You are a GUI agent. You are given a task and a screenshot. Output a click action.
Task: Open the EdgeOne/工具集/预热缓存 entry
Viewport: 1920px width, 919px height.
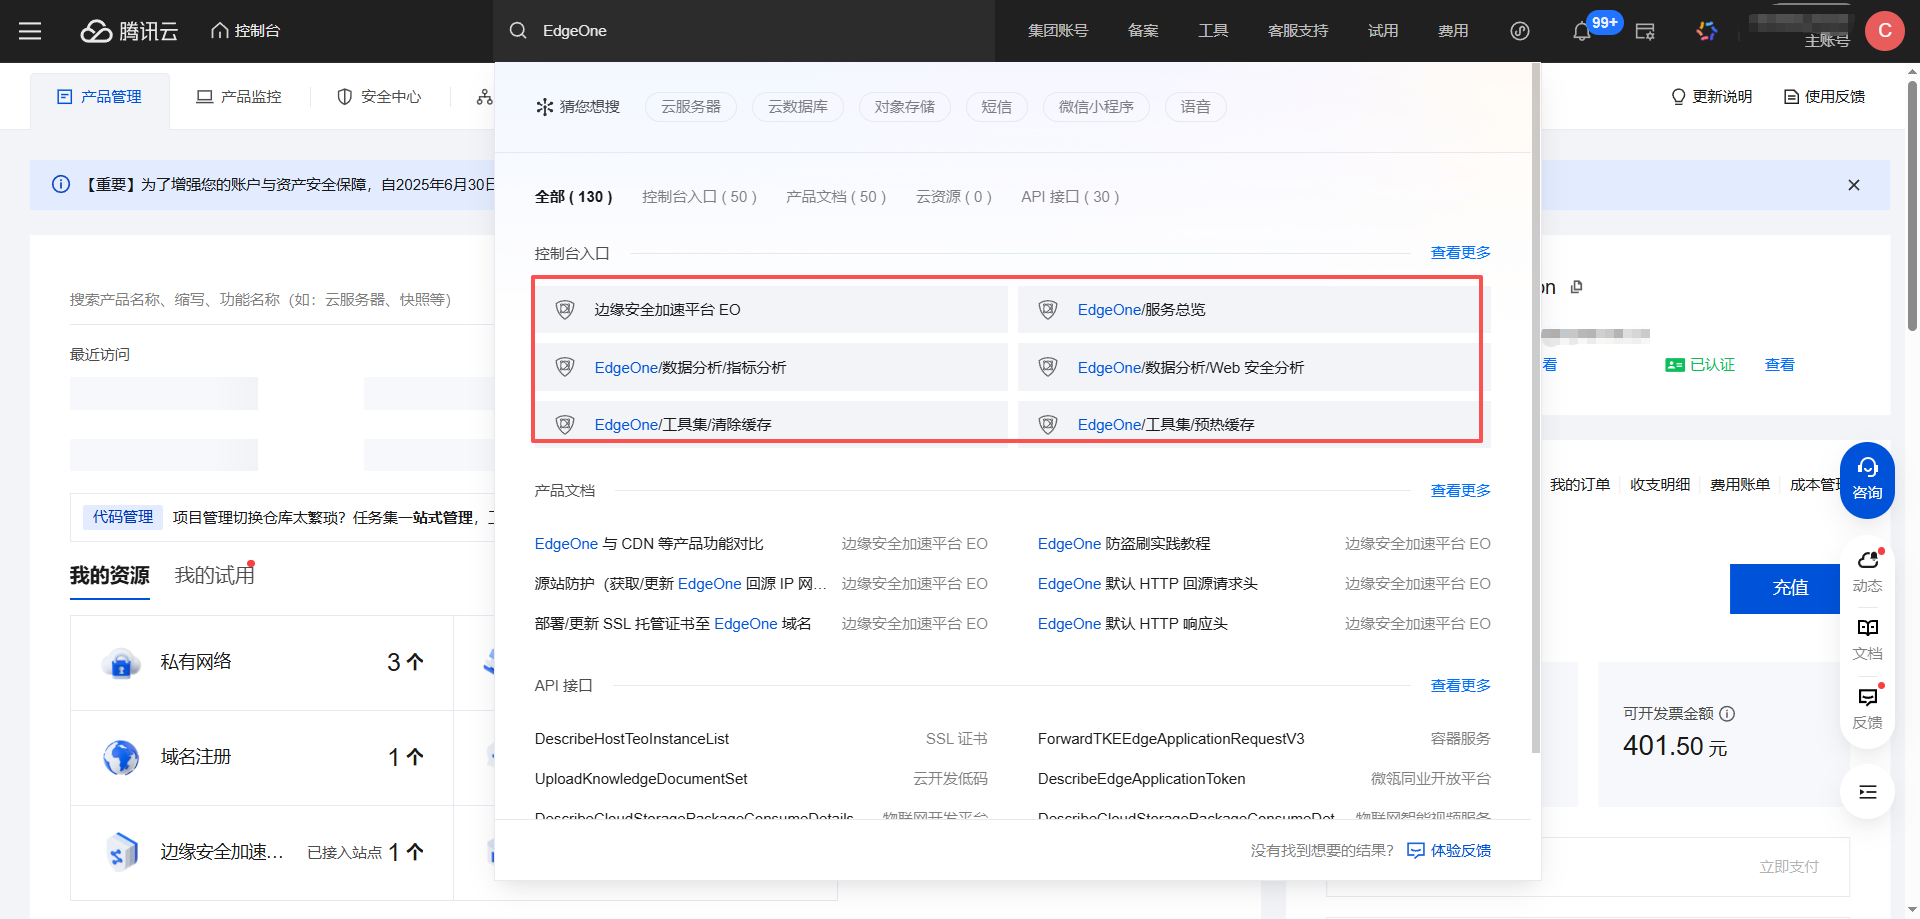pos(1254,424)
